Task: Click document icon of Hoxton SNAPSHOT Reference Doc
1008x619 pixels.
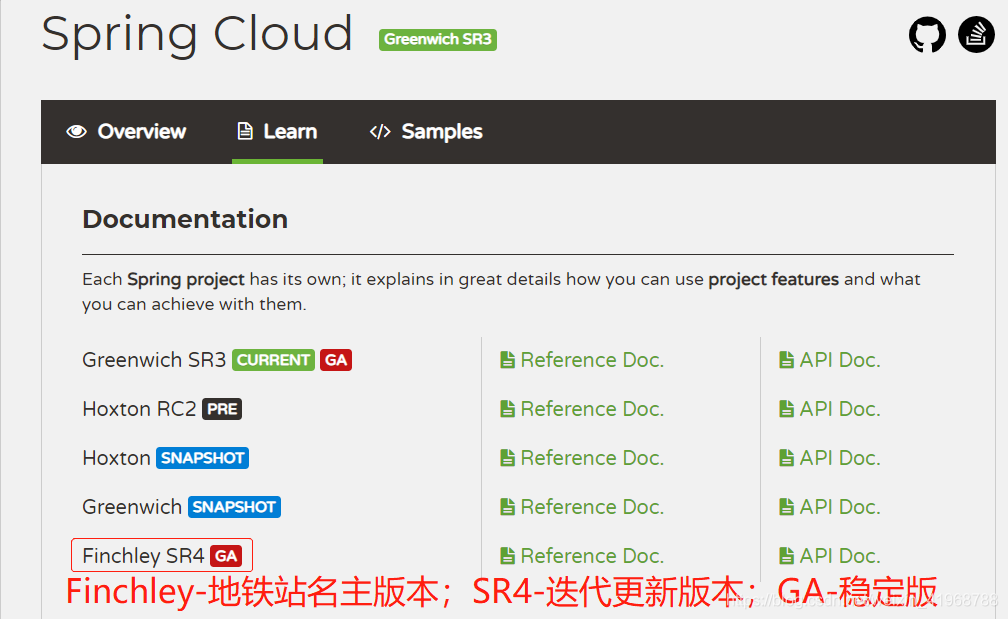Action: [507, 458]
